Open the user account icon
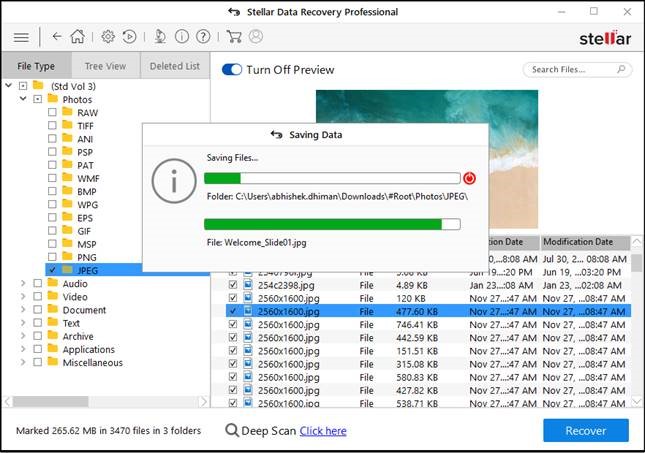The image size is (645, 453). 256,37
